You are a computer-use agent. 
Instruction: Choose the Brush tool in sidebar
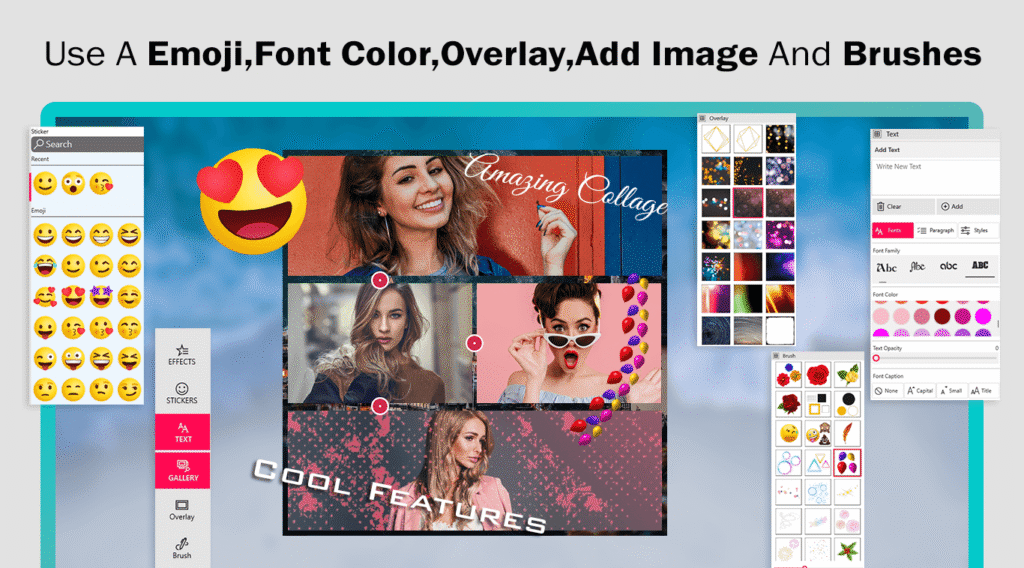coord(182,548)
